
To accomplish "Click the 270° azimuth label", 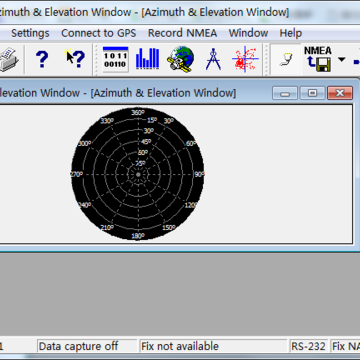I will 76,174.
